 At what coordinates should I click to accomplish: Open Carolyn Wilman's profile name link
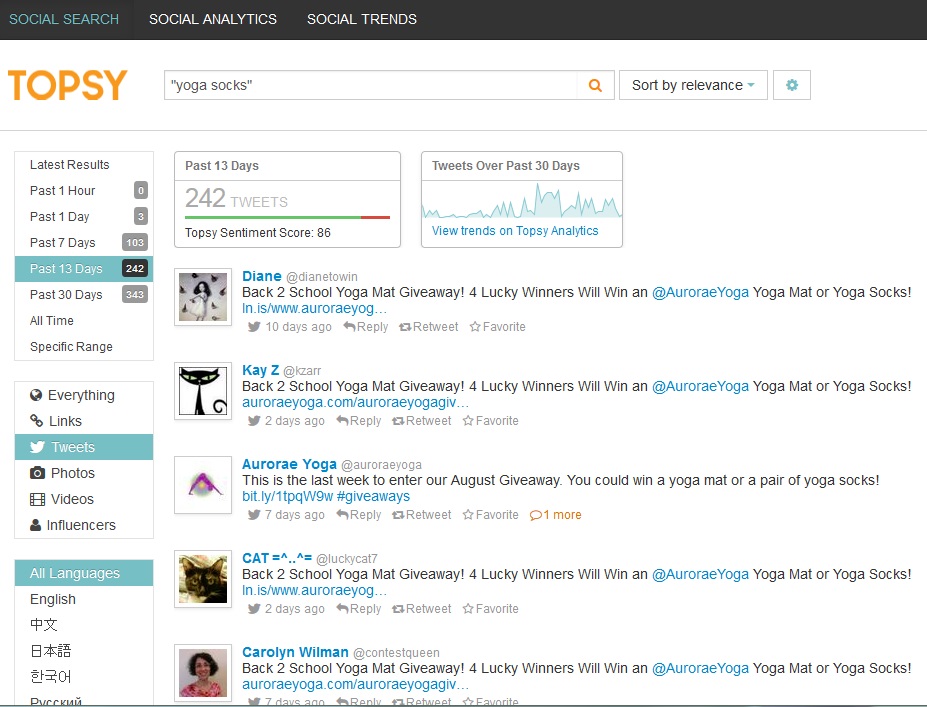296,653
